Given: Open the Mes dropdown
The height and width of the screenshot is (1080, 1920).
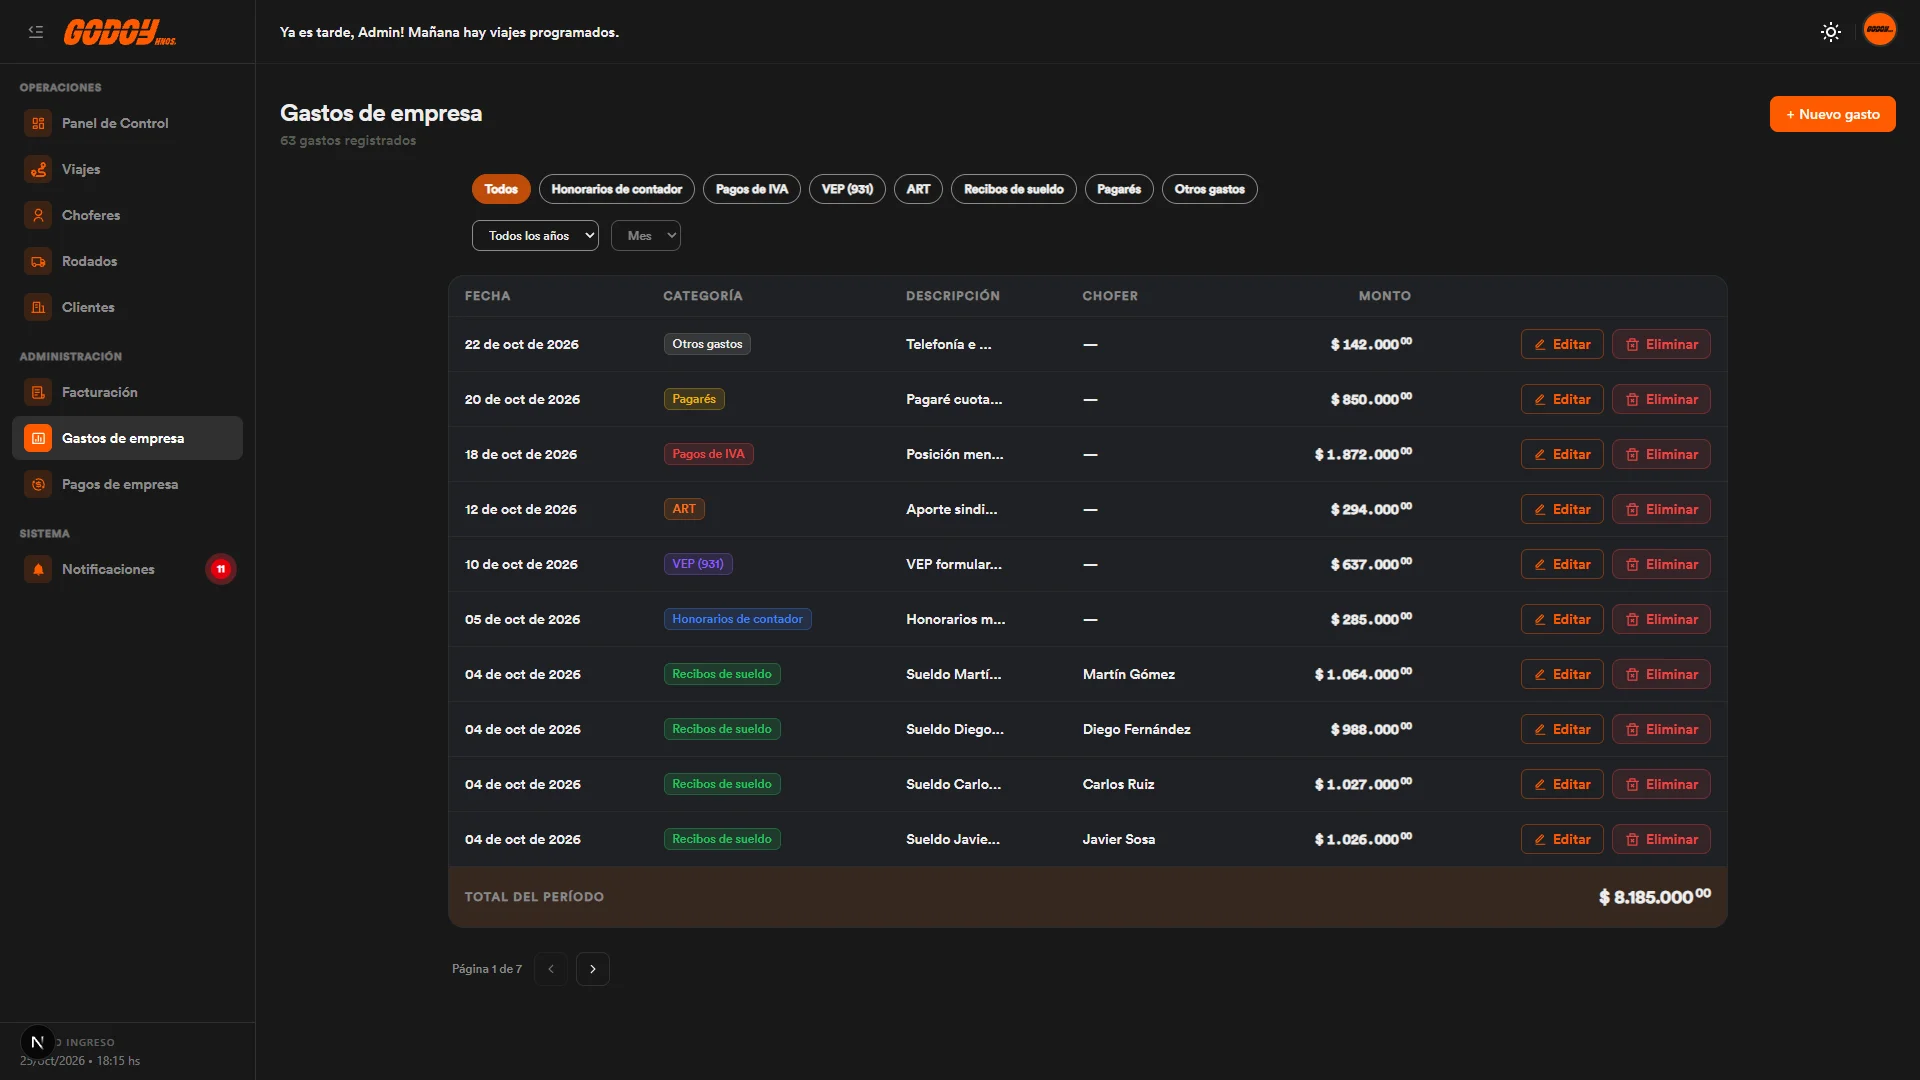Looking at the screenshot, I should (646, 236).
